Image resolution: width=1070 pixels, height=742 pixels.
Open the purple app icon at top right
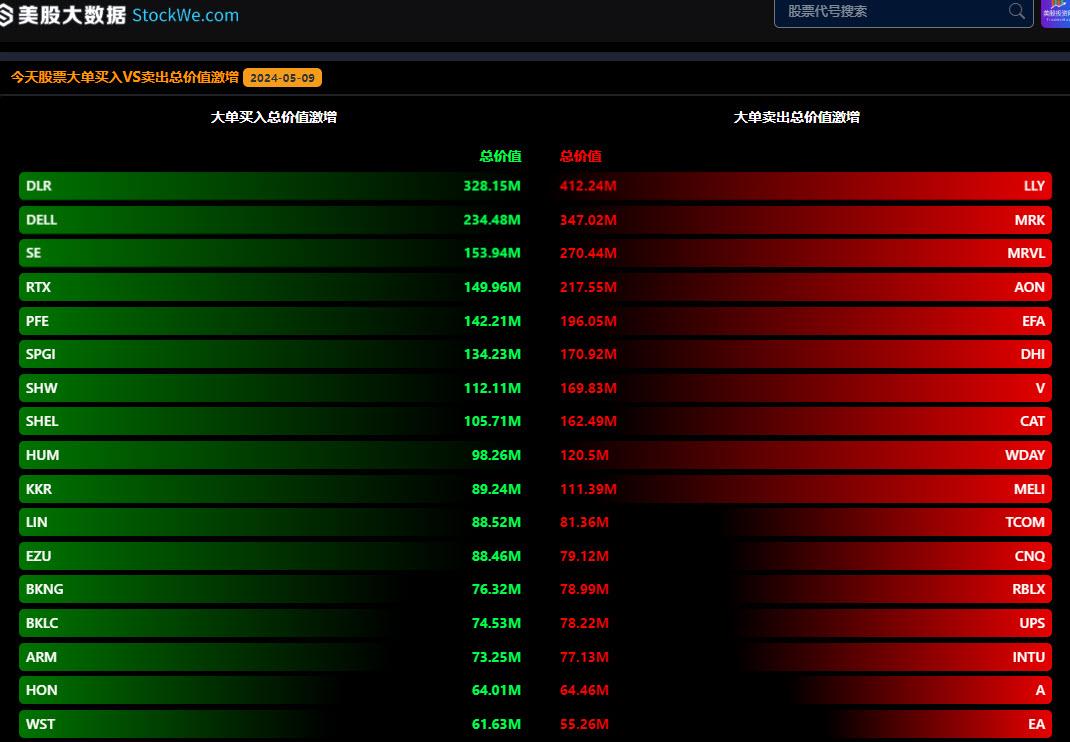tap(1056, 12)
